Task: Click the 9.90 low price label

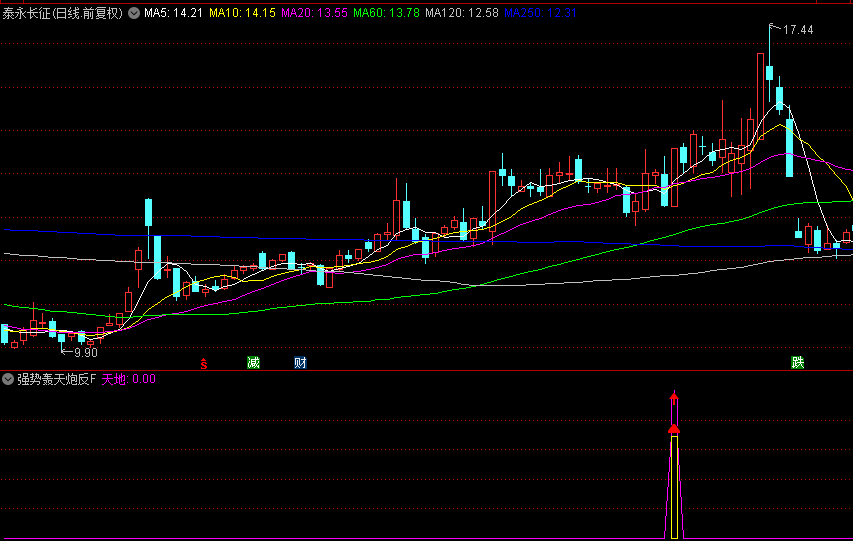Action: pos(85,353)
